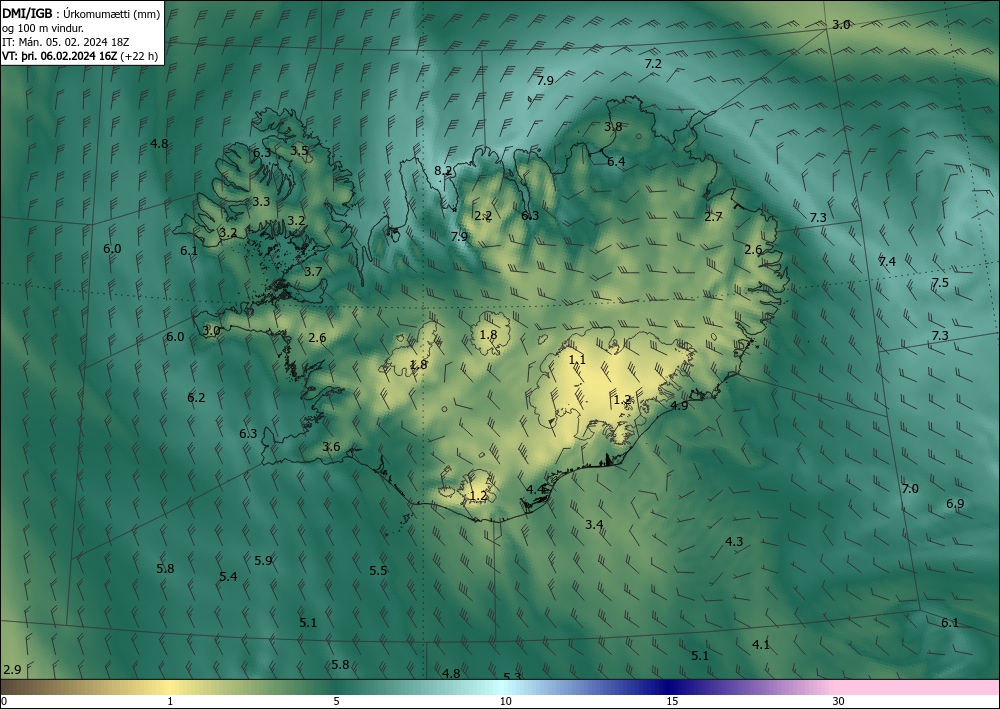Click the 8.2 value on the map

(x=443, y=171)
